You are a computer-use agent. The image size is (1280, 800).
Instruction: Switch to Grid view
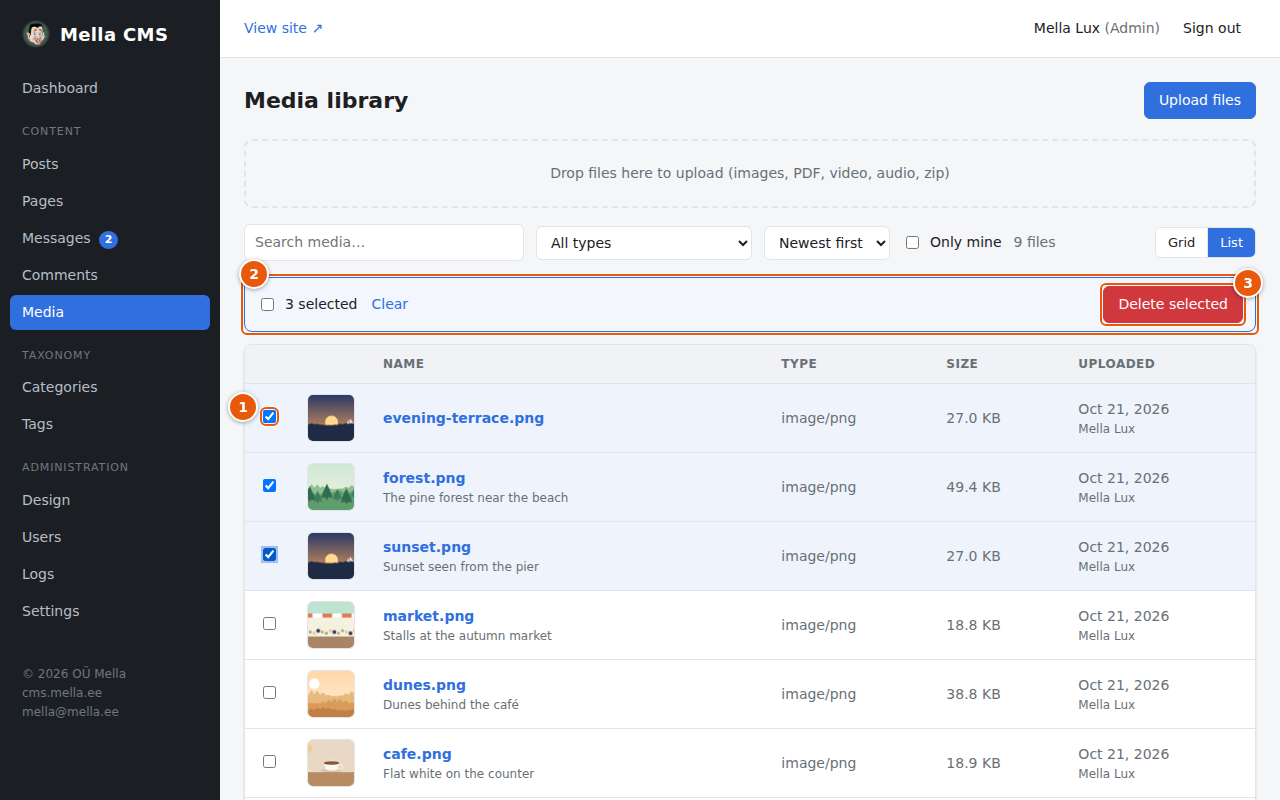[1181, 243]
